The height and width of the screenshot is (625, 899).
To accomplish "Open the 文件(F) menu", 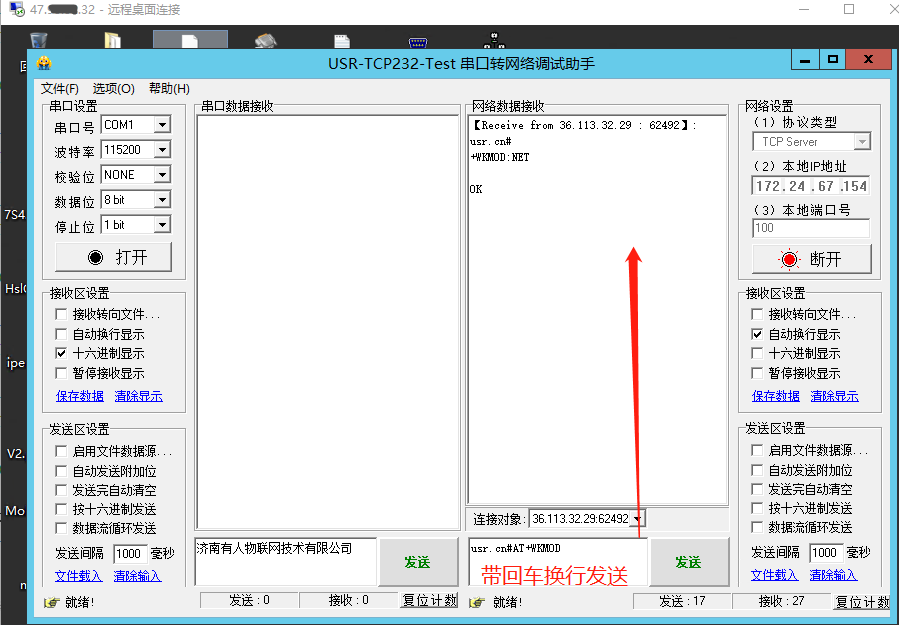I will pyautogui.click(x=60, y=88).
